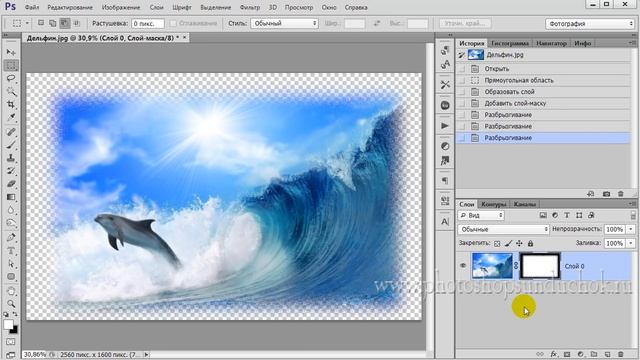Toggle lock all padlock icon
The image size is (640, 360).
pyautogui.click(x=530, y=243)
